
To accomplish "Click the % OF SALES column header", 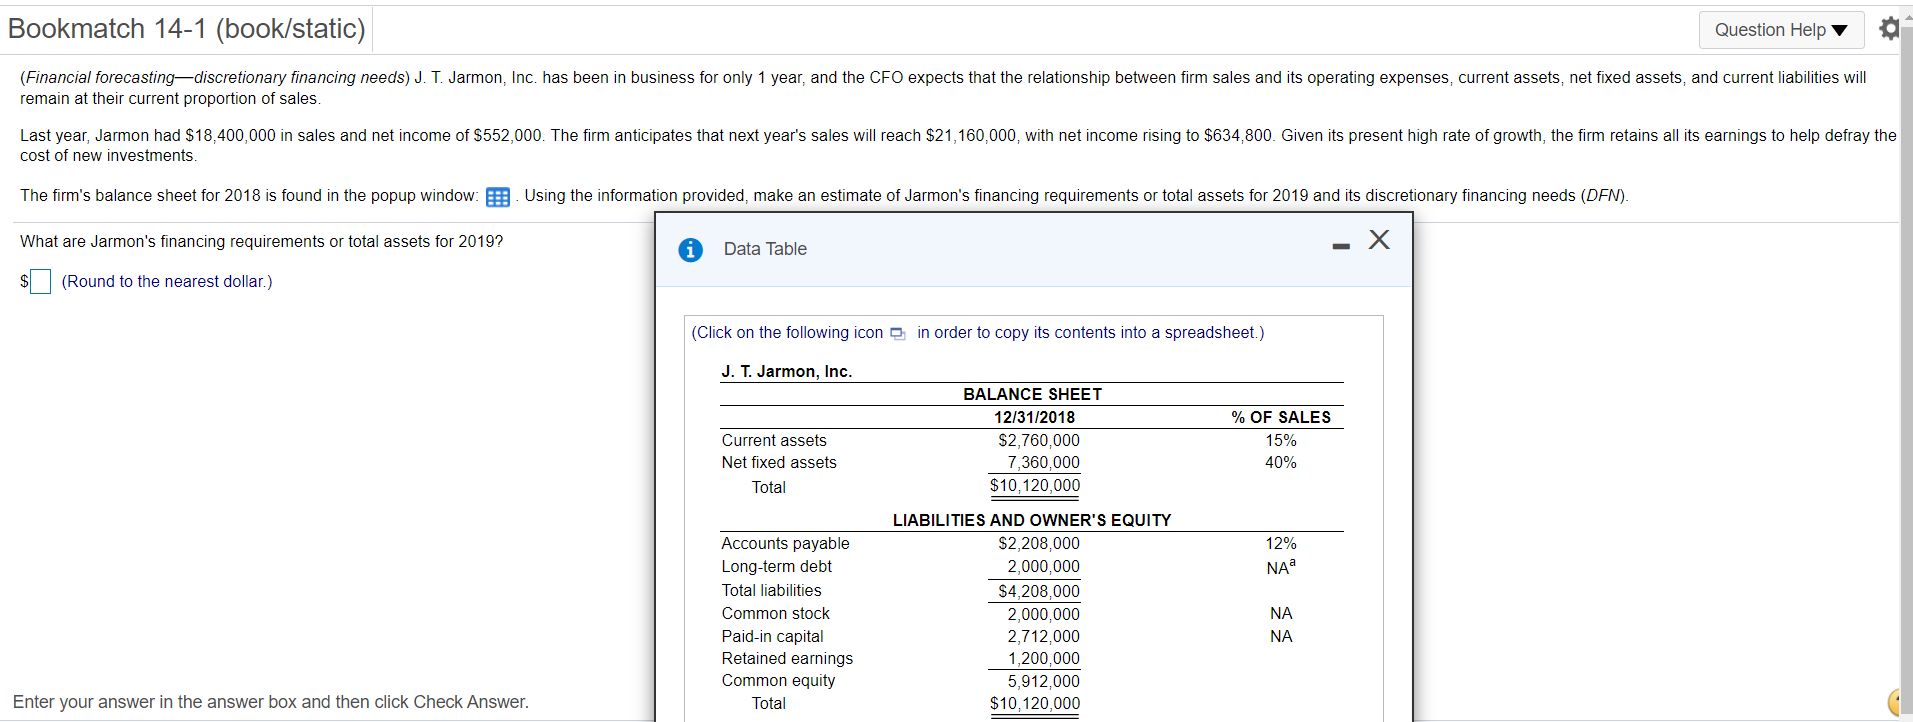I will tap(1281, 417).
